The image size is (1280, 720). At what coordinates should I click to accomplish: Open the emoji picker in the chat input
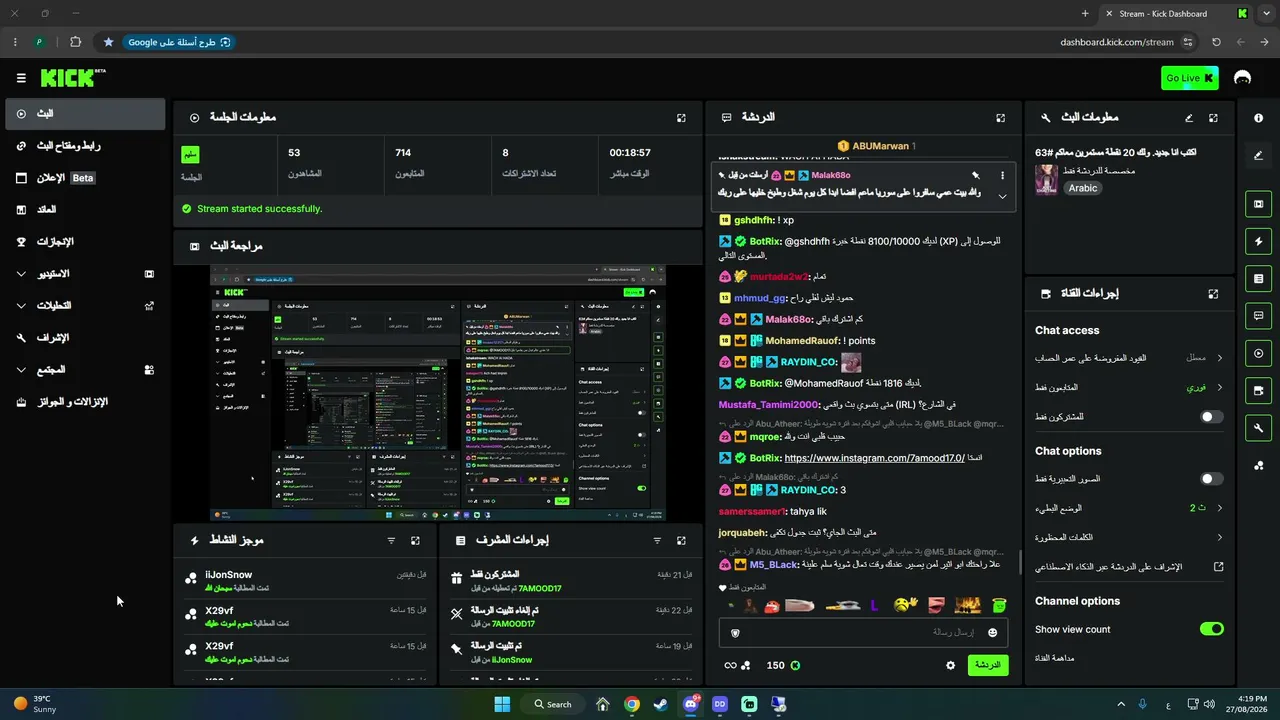point(992,633)
